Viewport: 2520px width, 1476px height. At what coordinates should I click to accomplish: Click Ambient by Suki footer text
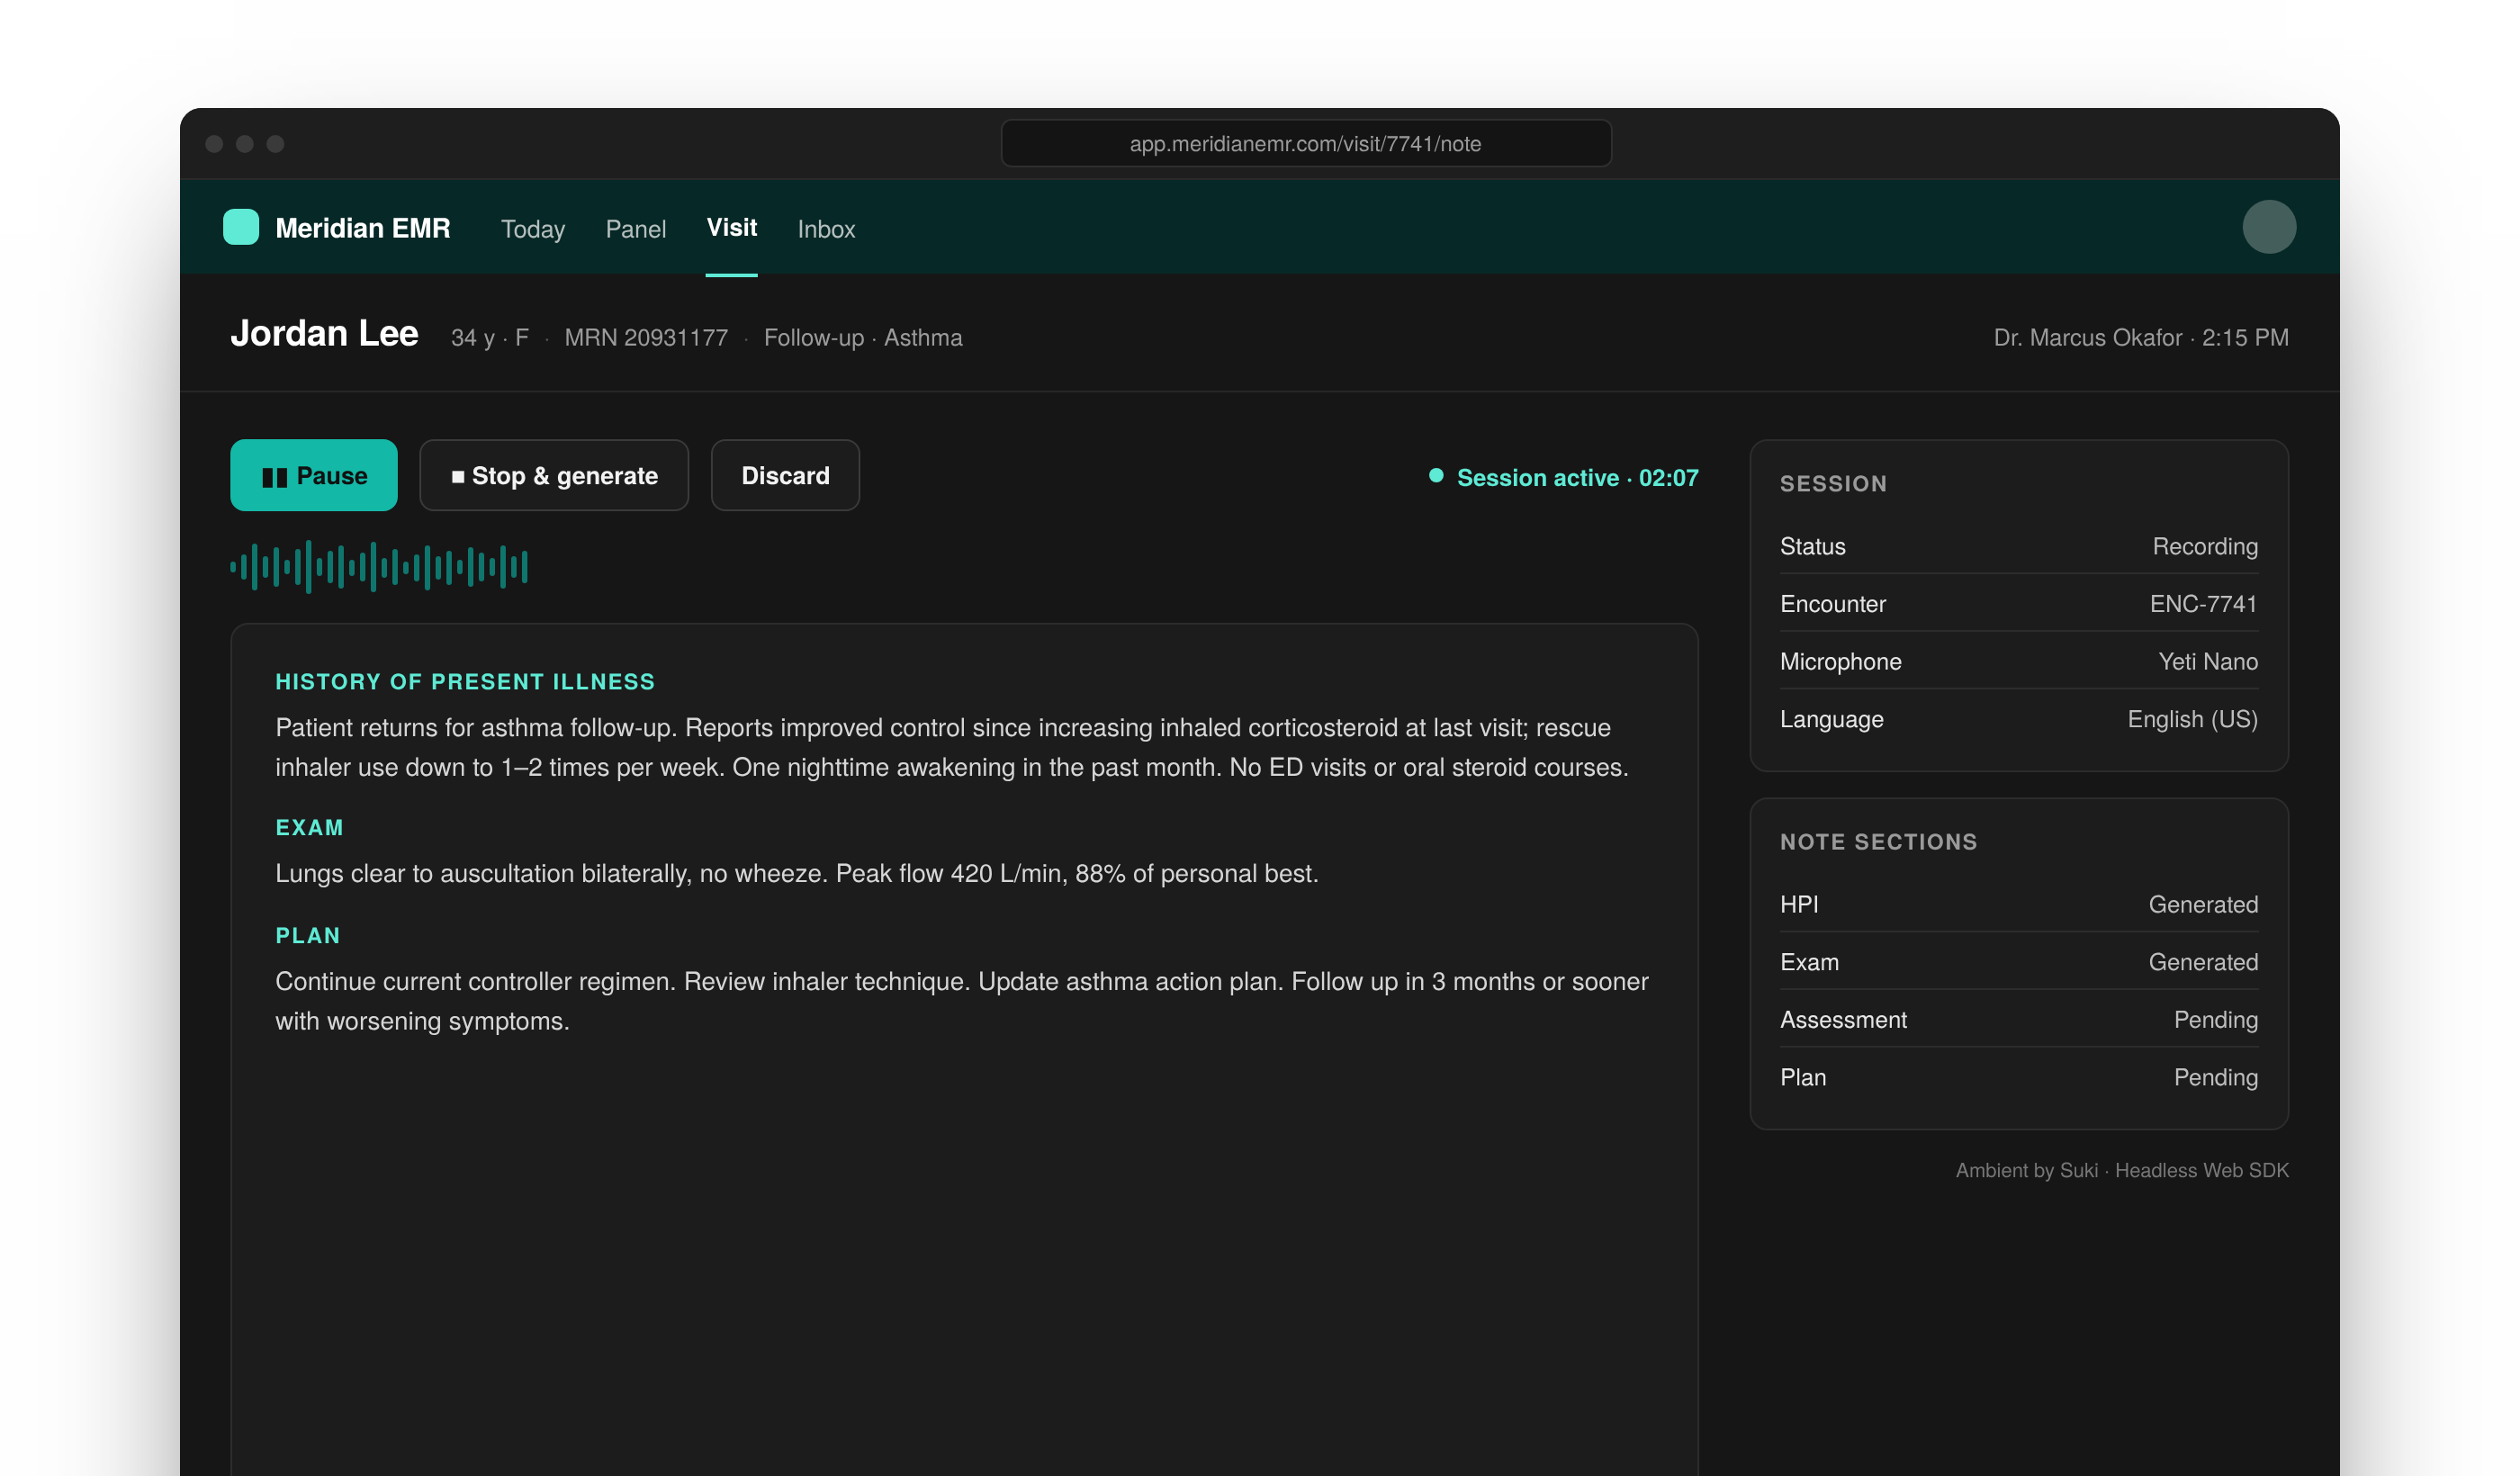point(2121,1170)
